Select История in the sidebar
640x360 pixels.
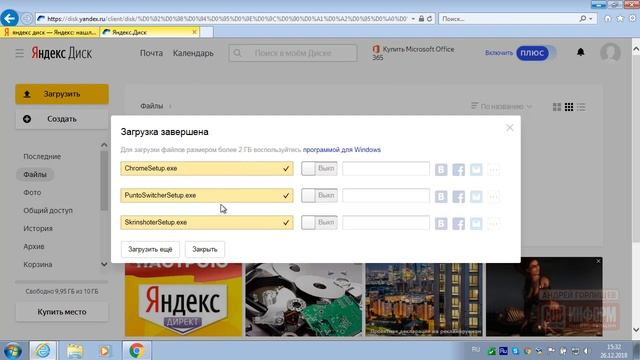click(38, 228)
